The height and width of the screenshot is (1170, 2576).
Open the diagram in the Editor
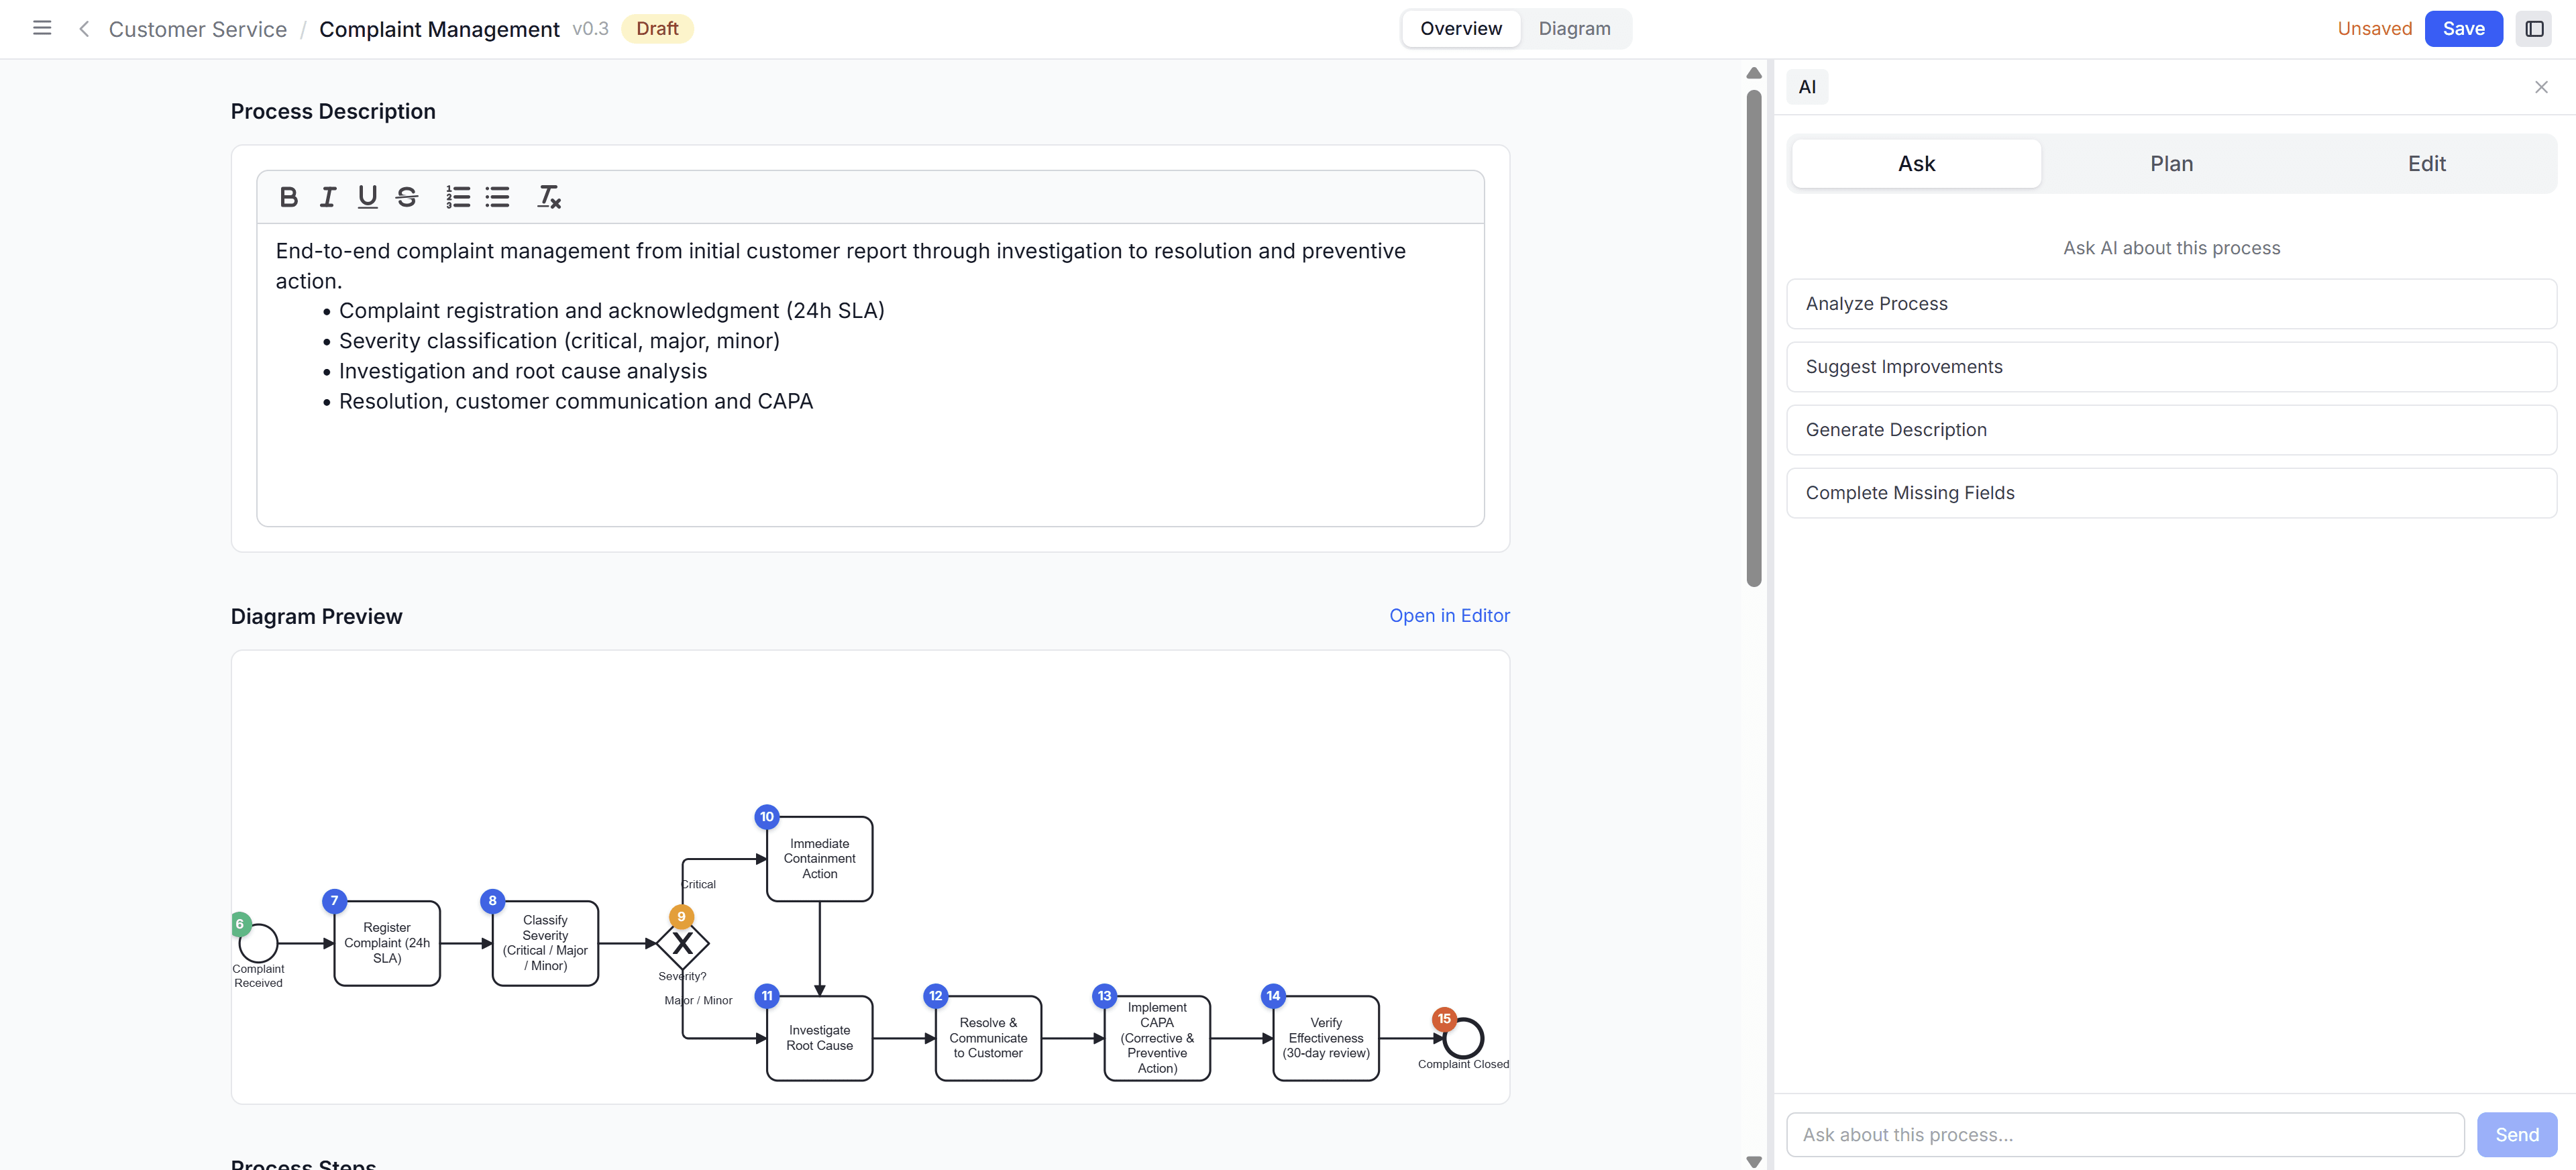click(1449, 615)
